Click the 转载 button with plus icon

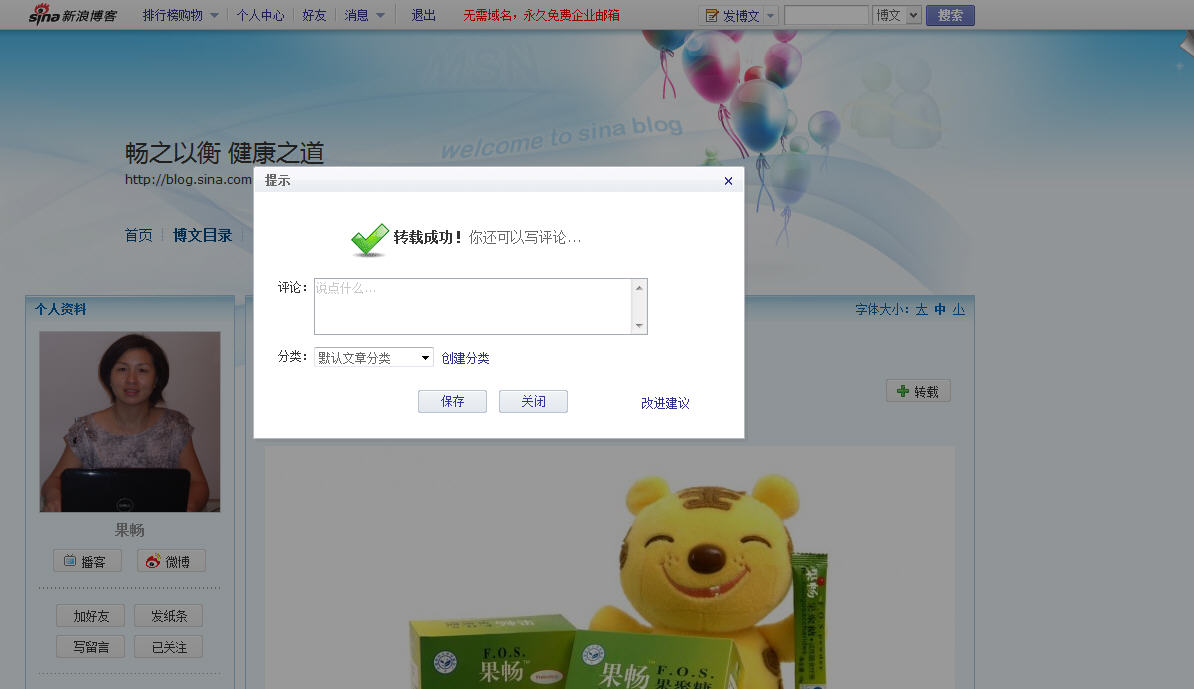(x=918, y=391)
